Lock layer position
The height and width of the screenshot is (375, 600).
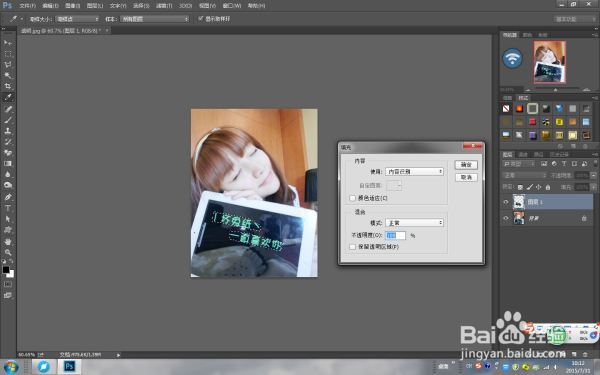[538, 187]
